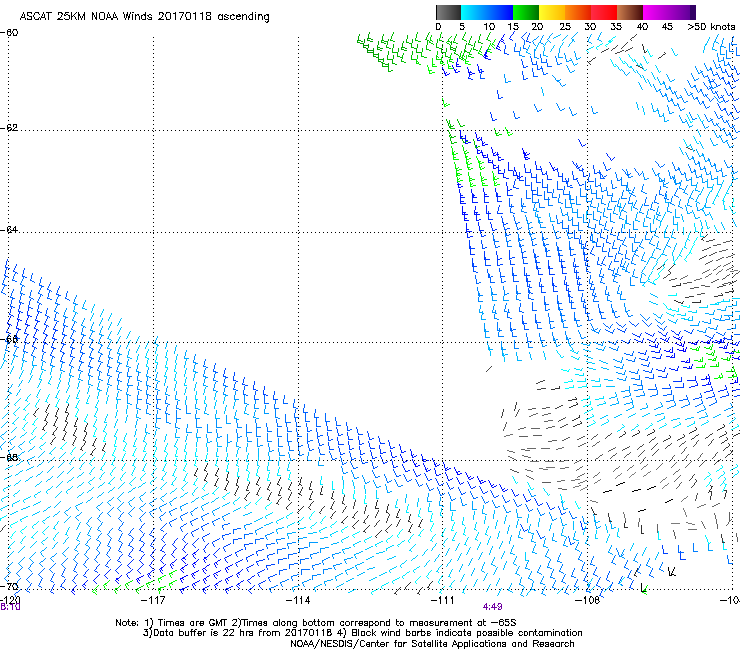Image resolution: width=740 pixels, height=650 pixels.
Task: Click the '-60' latitude axis label
Action: tap(9, 33)
